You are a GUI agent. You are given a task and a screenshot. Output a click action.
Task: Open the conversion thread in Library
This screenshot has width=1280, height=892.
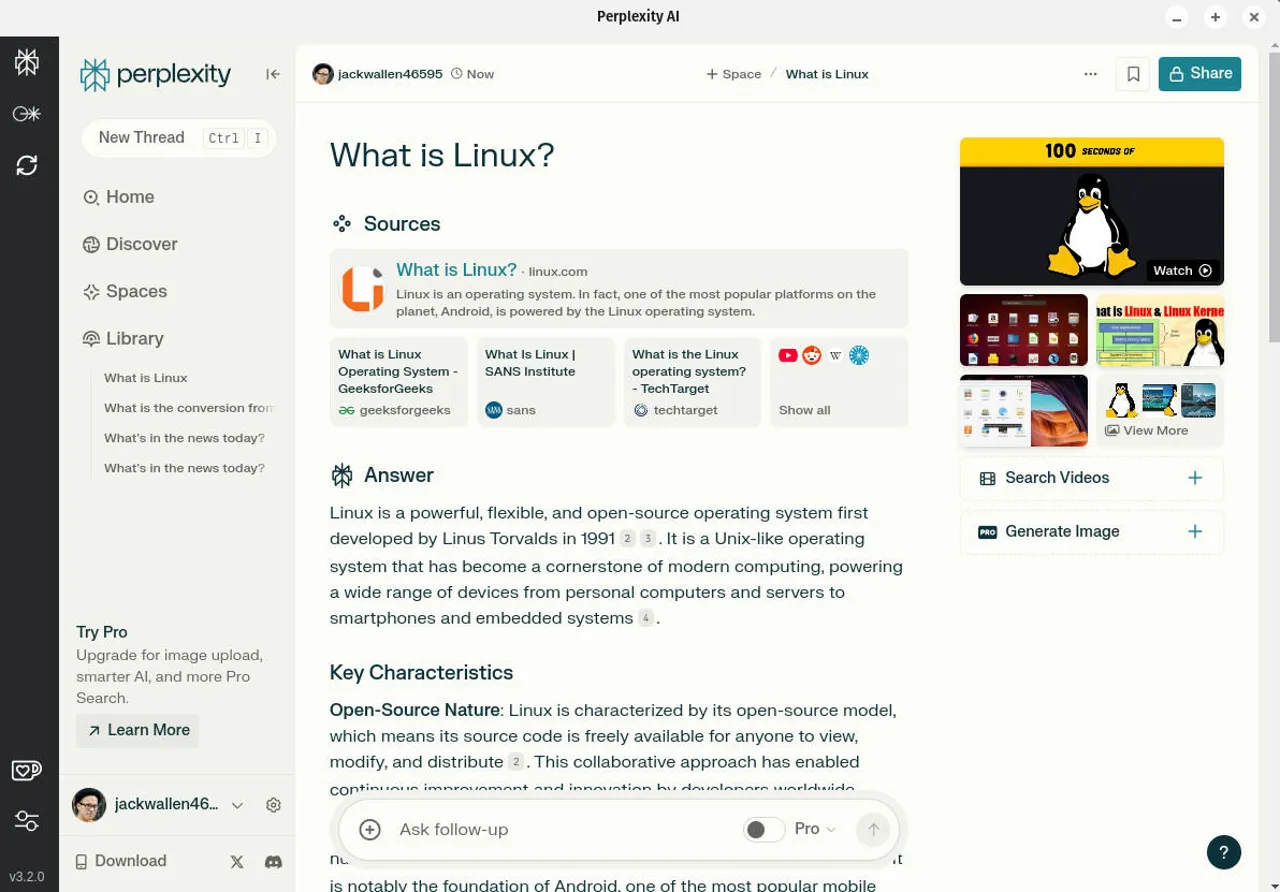[x=188, y=408]
